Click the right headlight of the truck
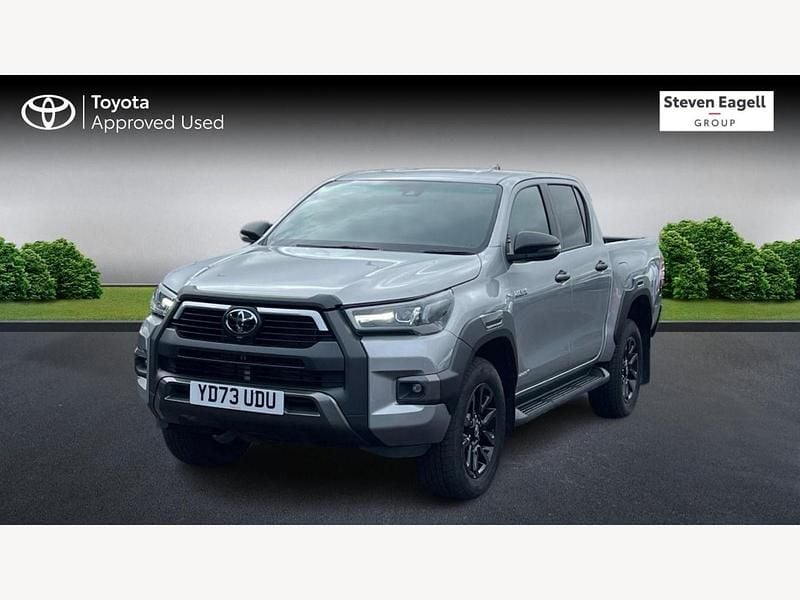This screenshot has height=600, width=800. [x=400, y=313]
